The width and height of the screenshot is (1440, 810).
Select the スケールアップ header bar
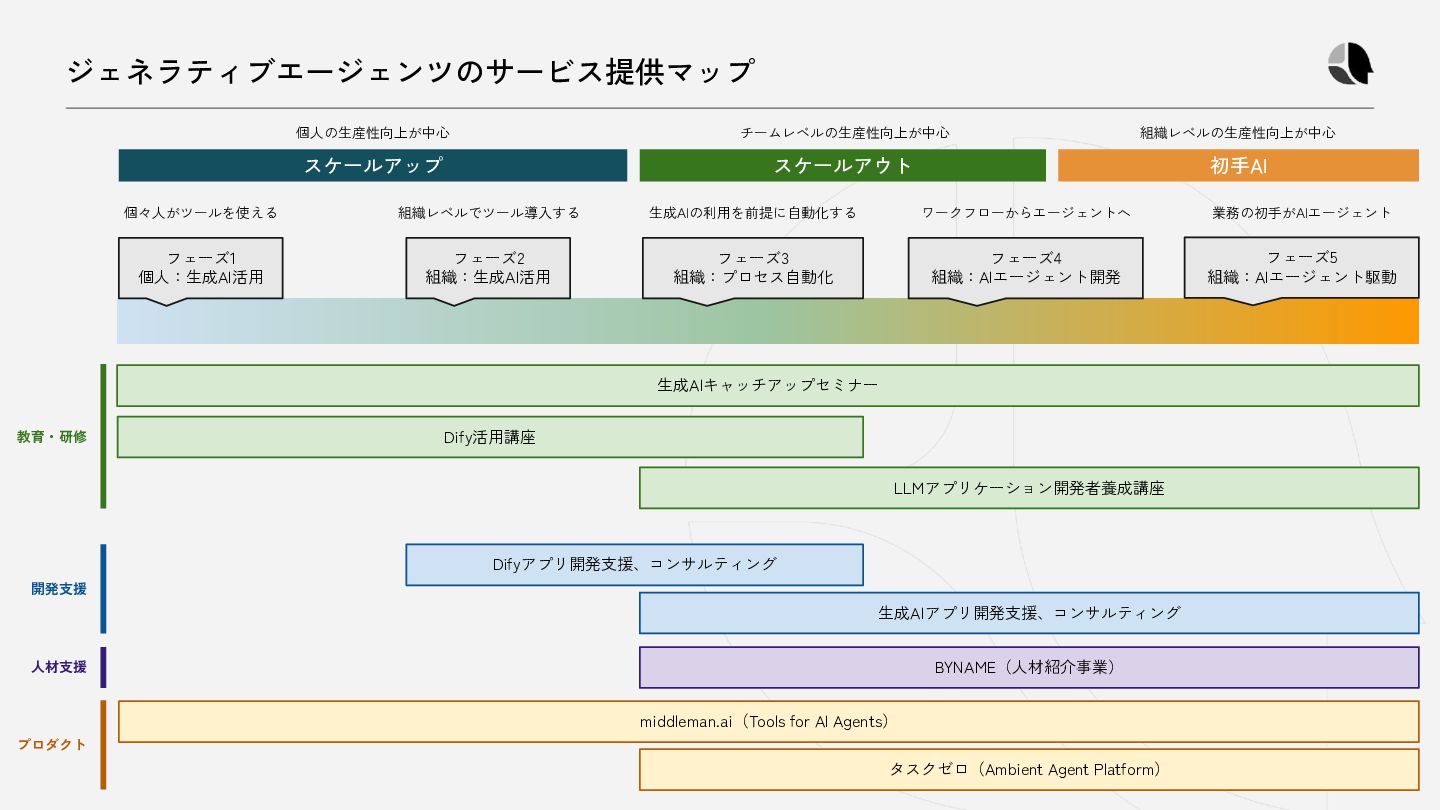[x=373, y=166]
